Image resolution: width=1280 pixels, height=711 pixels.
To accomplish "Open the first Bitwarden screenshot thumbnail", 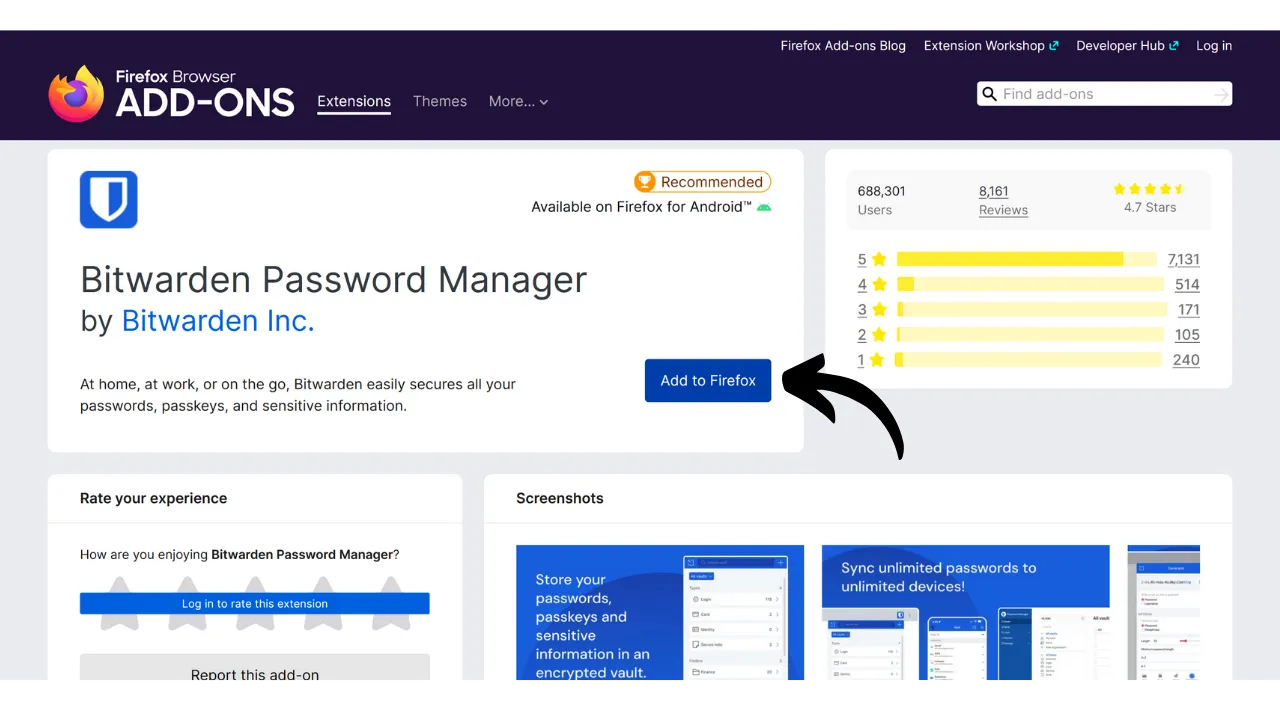I will point(659,617).
